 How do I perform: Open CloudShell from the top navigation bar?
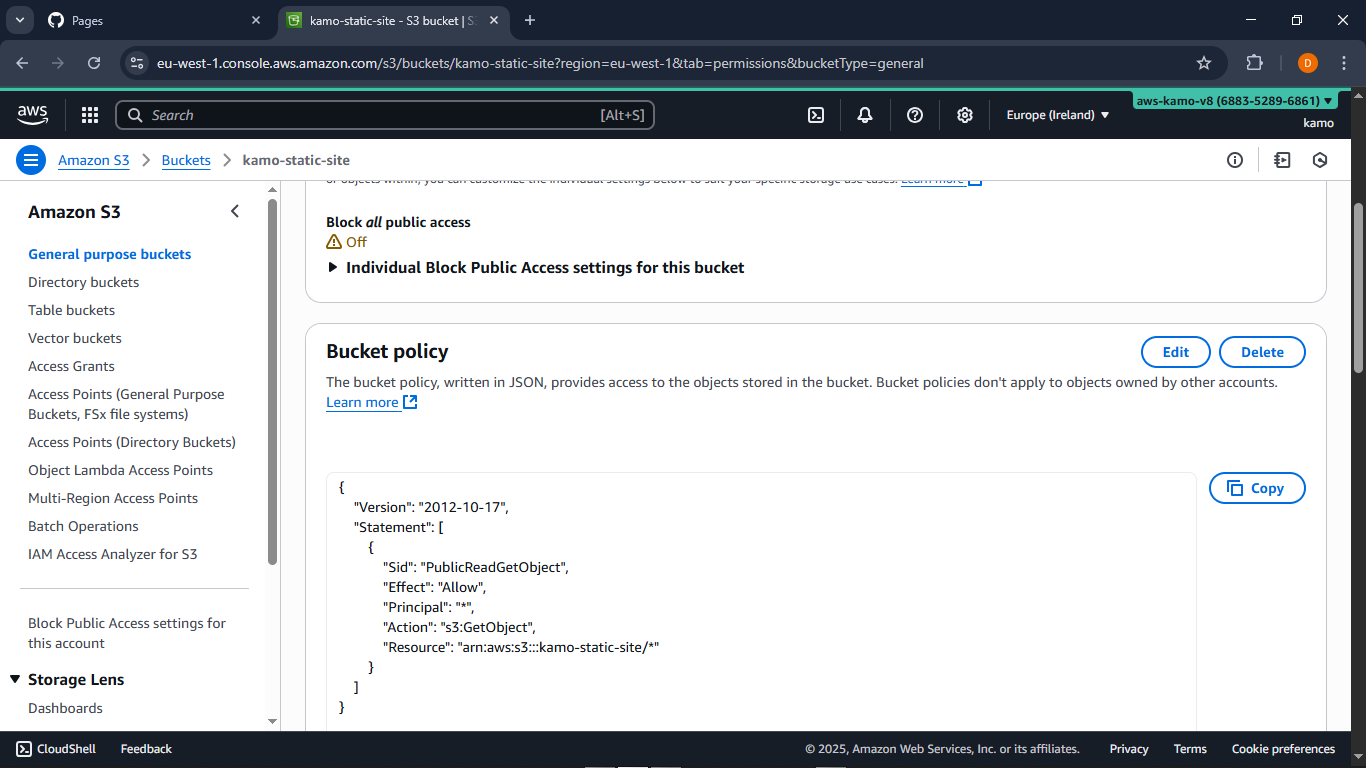coord(815,115)
